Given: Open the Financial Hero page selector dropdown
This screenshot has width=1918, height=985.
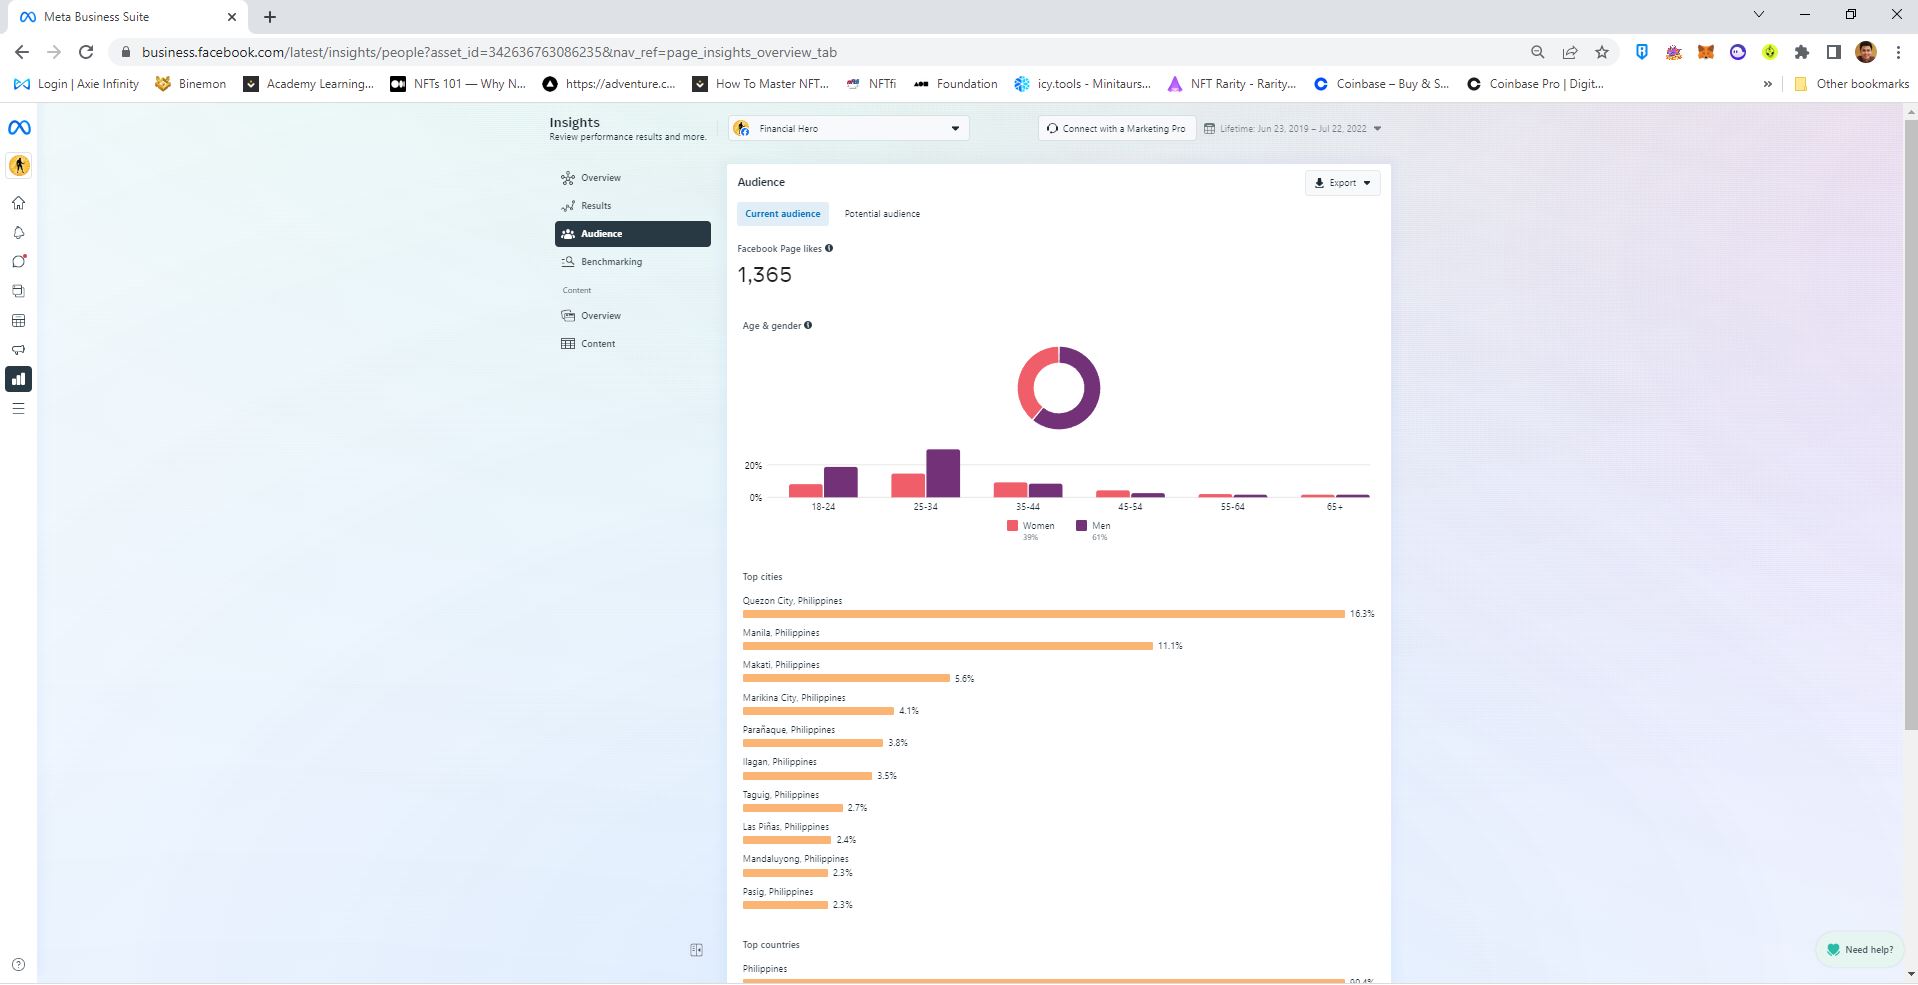Looking at the screenshot, I should (848, 128).
